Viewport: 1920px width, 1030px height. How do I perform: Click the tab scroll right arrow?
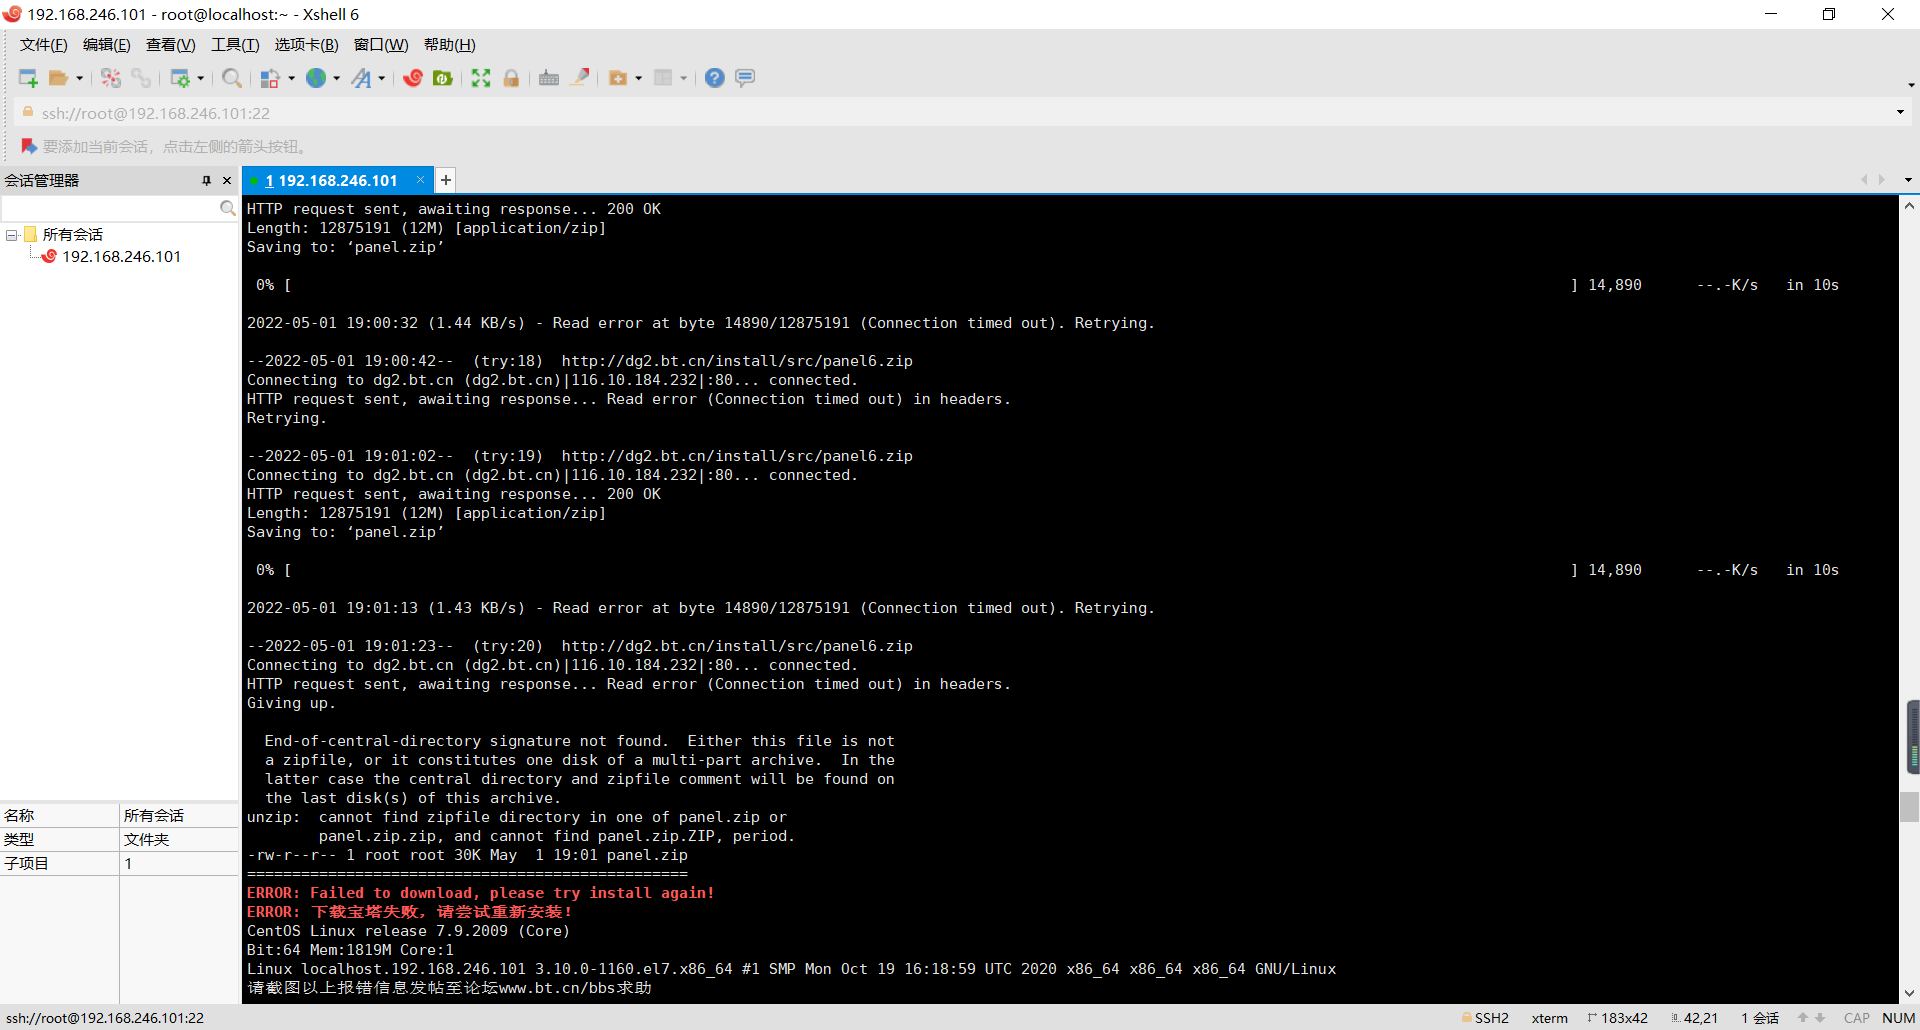tap(1882, 180)
